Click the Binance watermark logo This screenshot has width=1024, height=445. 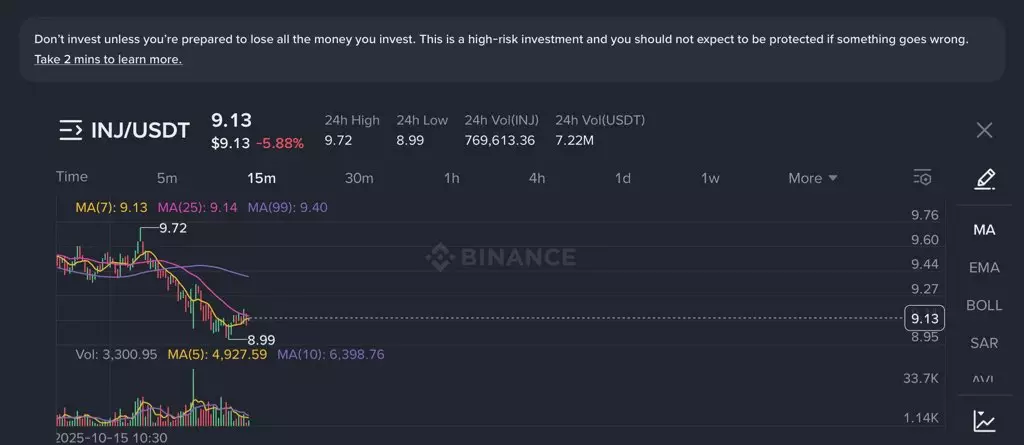point(500,257)
